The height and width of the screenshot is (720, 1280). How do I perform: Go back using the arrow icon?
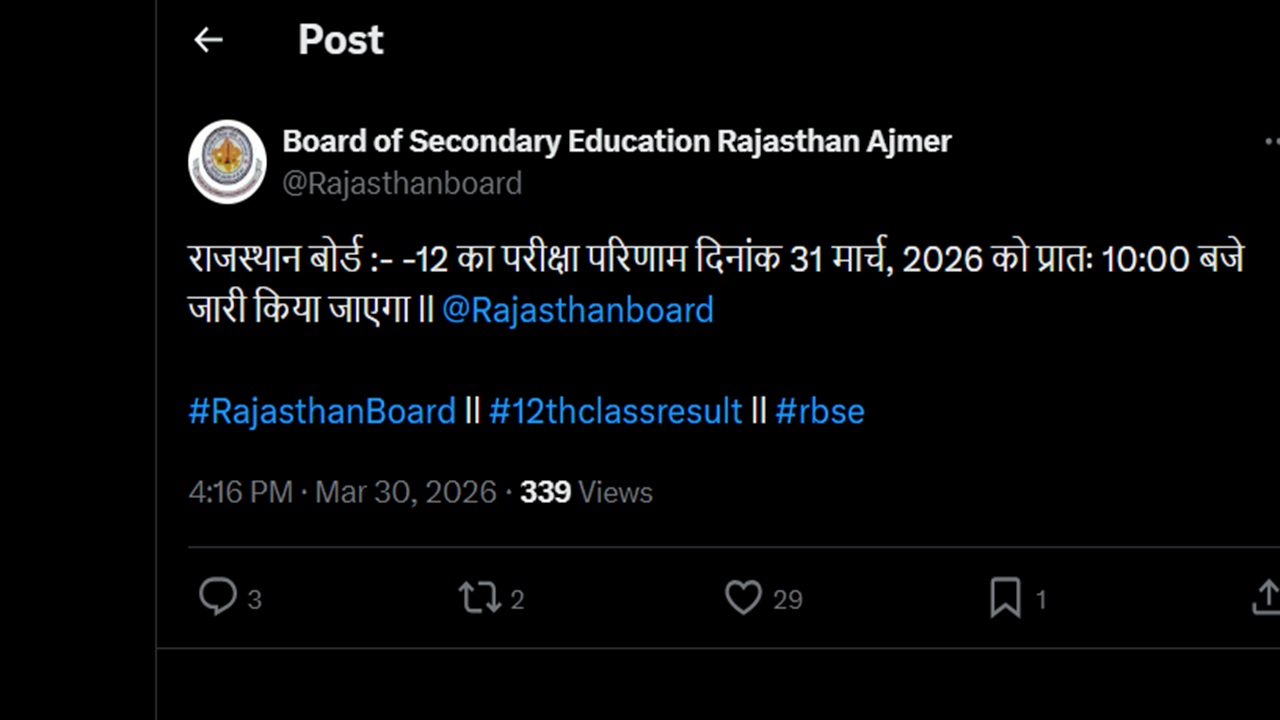207,40
